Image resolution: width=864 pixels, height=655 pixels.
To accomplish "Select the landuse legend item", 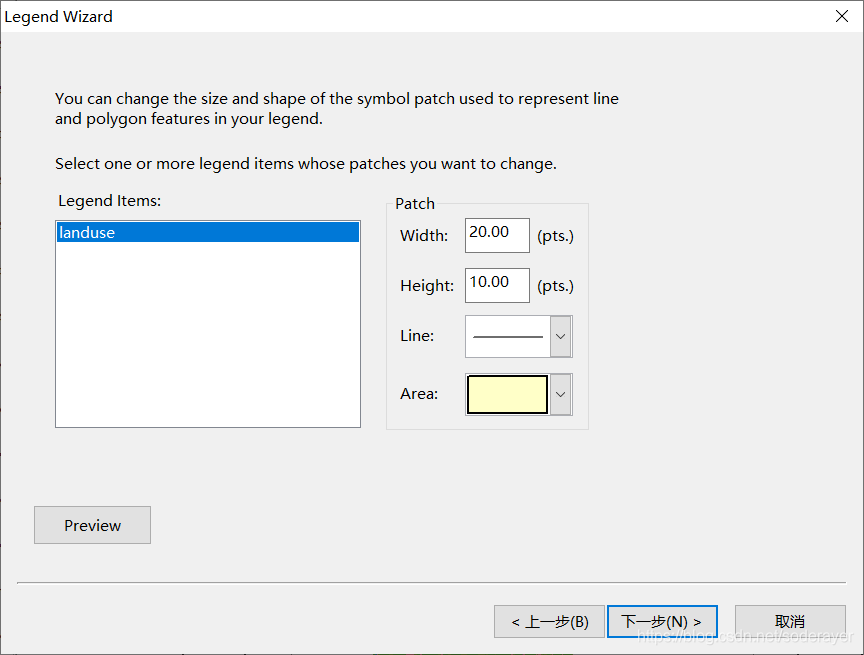I will pos(208,232).
